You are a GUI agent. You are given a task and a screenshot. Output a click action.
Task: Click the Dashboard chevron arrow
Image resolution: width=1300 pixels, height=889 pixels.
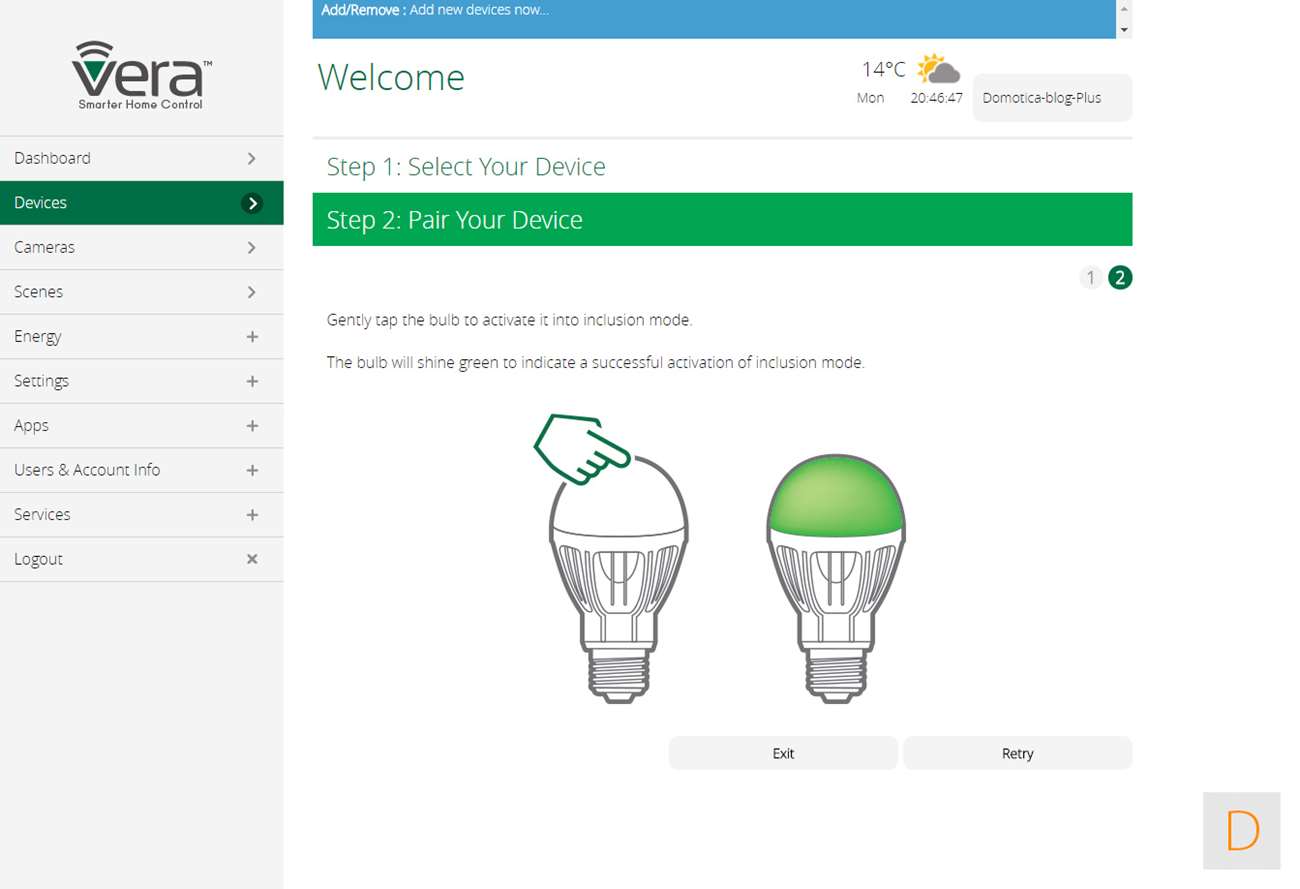[252, 158]
